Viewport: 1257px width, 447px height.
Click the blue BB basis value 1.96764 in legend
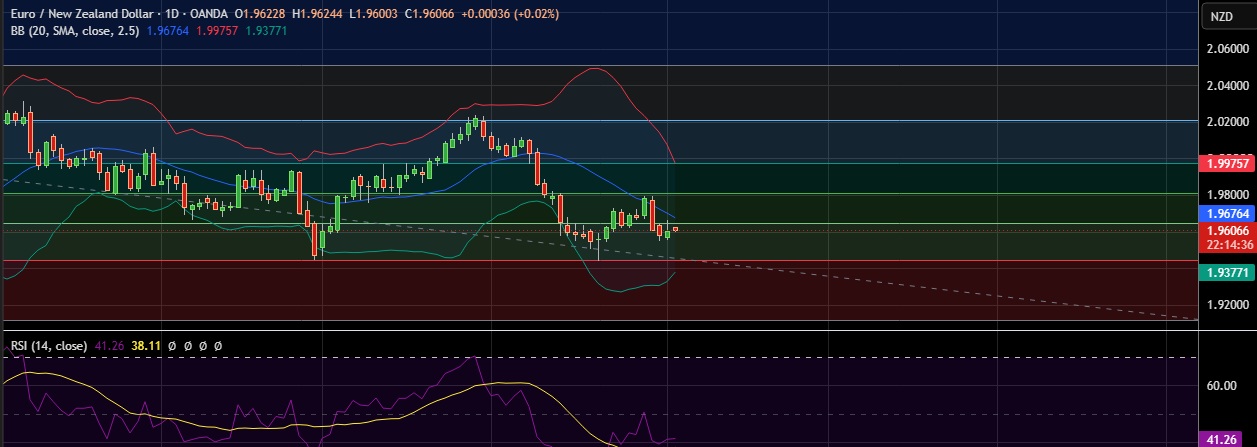tap(166, 31)
